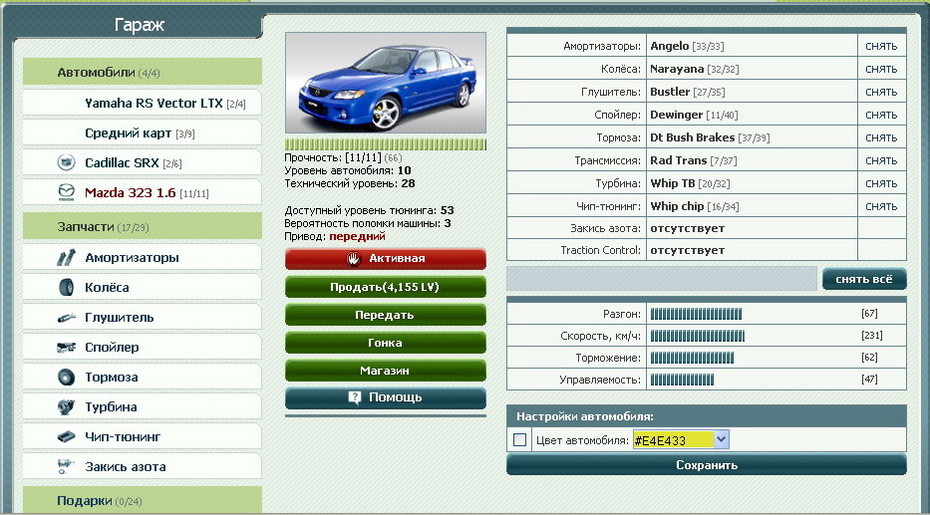Viewport: 930px width, 515px height.
Task: Click the brake disc icon next to Тормоза
Action: (66, 377)
